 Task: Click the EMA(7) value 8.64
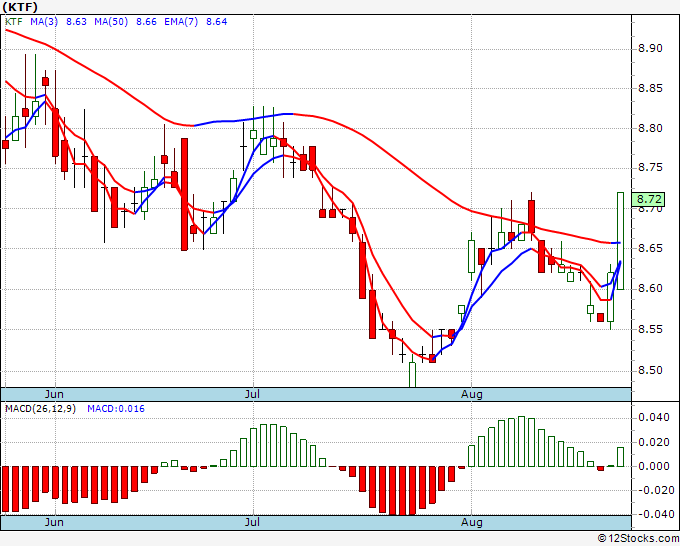[216, 22]
